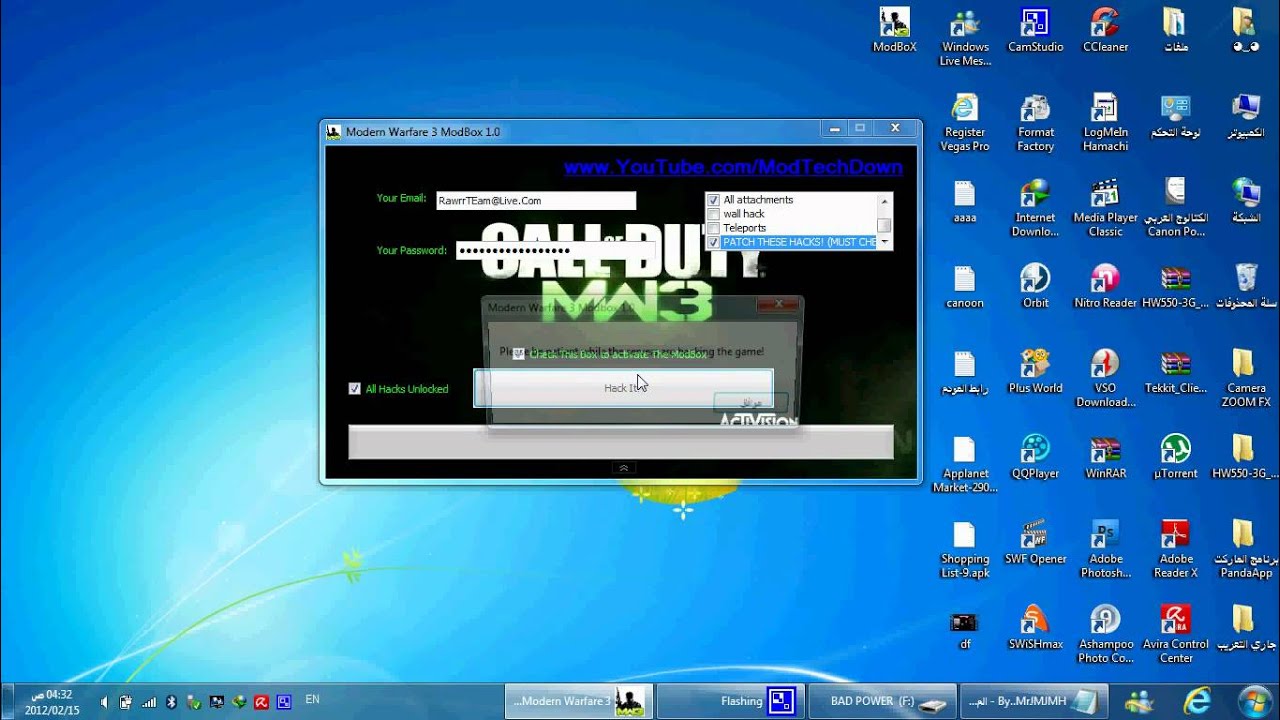Toggle the PATCH THESE HACKS checkbox
Screen dimensions: 1280x720
[x=713, y=242]
